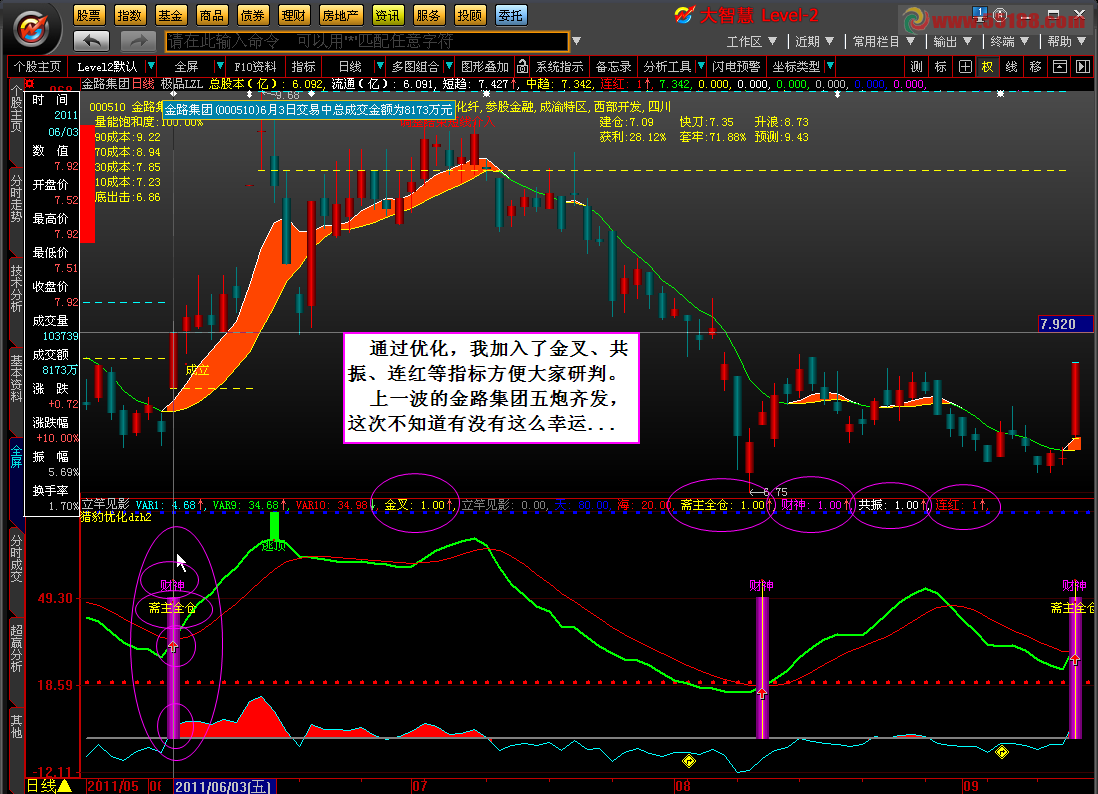Expand dropdown arrow beside 全屏
1098x794 pixels.
click(x=219, y=67)
